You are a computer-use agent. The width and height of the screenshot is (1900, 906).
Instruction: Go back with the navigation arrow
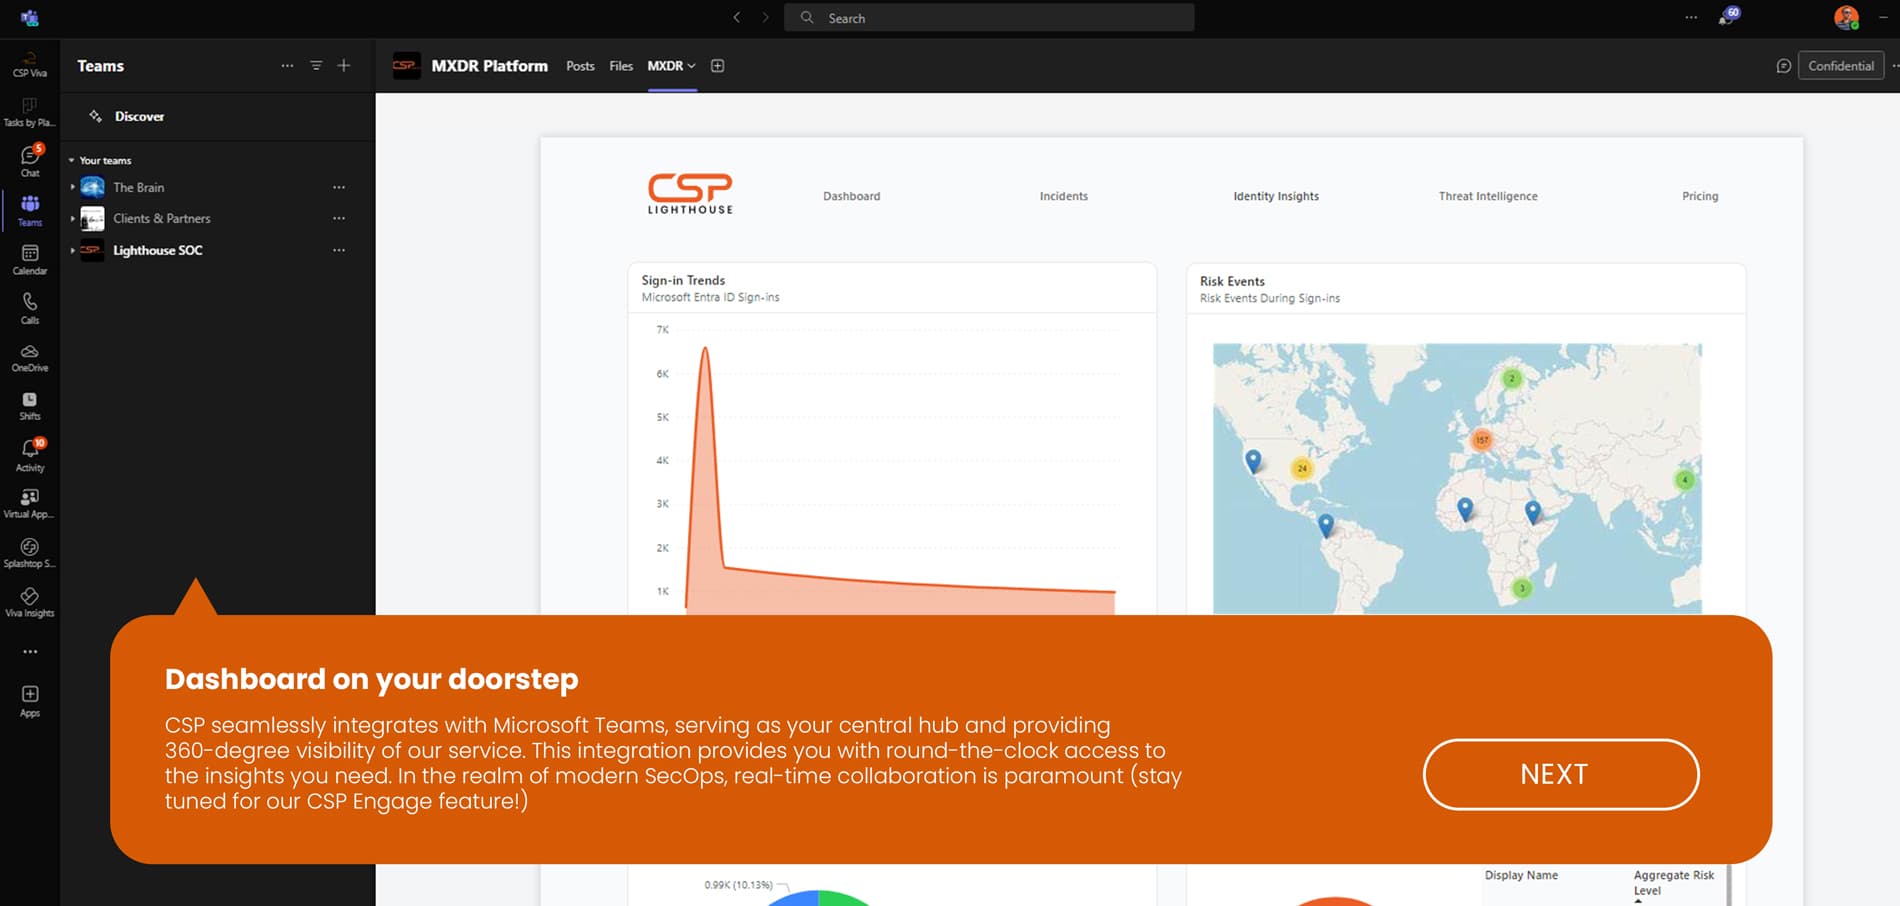(x=737, y=18)
